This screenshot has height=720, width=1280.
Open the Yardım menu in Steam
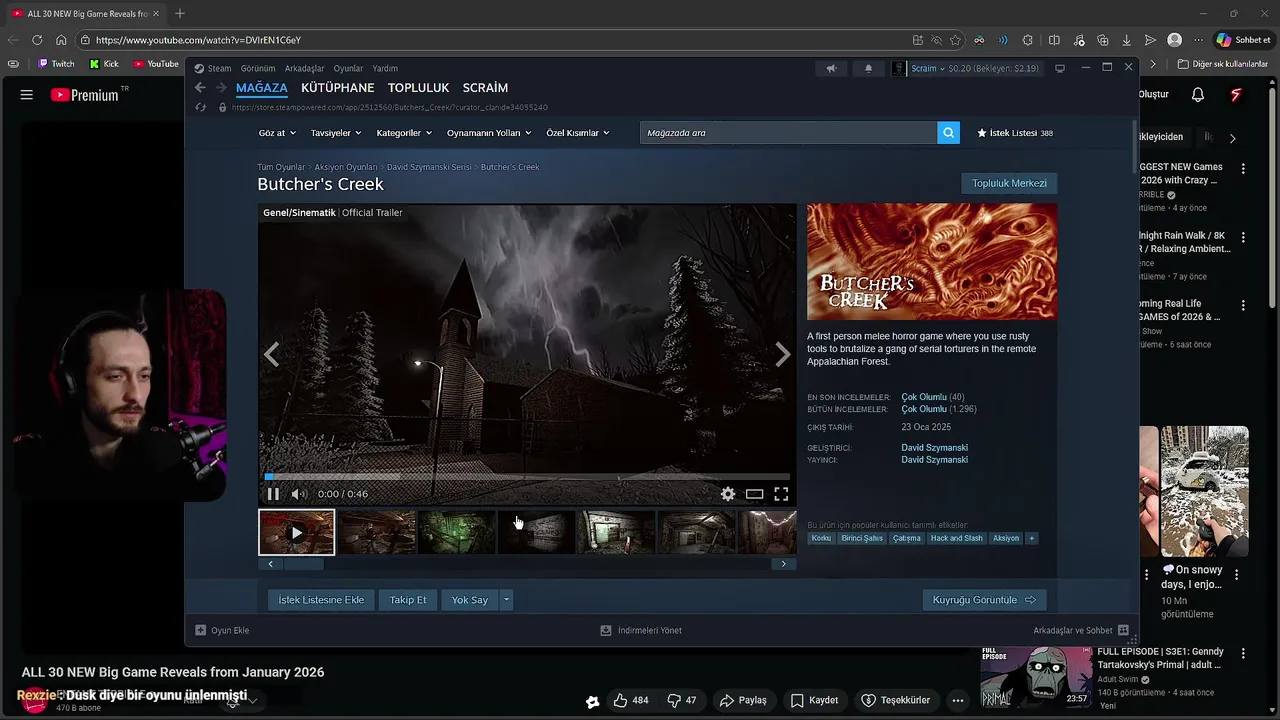385,69
